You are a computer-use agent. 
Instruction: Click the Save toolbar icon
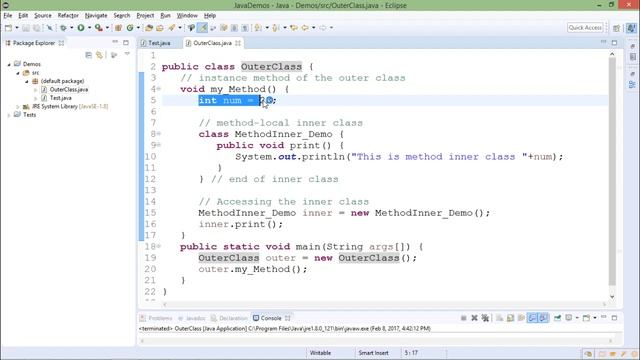point(26,28)
